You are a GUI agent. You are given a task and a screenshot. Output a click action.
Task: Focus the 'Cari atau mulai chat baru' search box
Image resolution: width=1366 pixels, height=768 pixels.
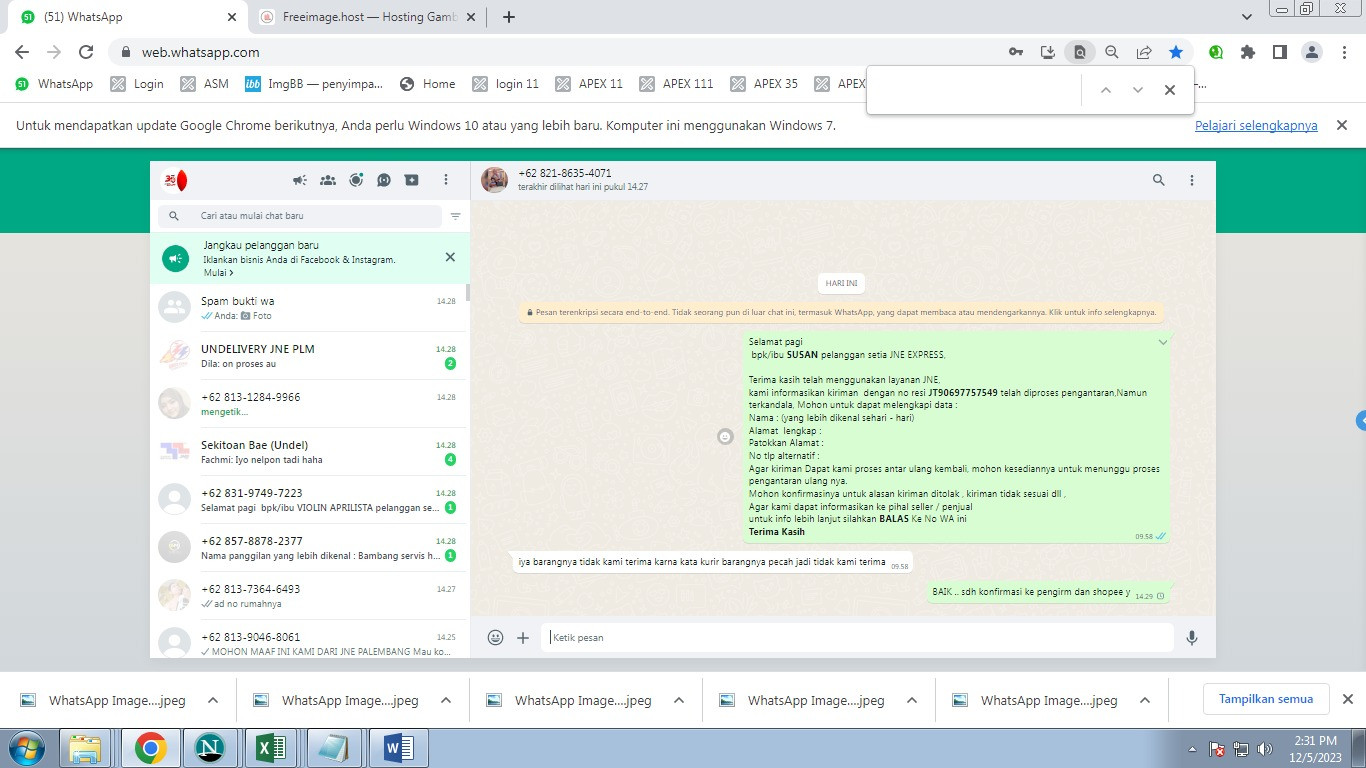coord(300,216)
